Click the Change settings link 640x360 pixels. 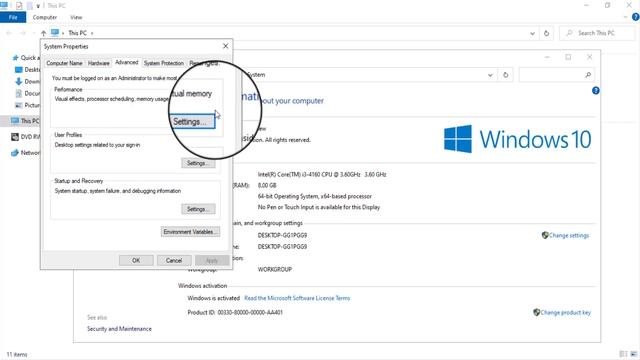569,236
